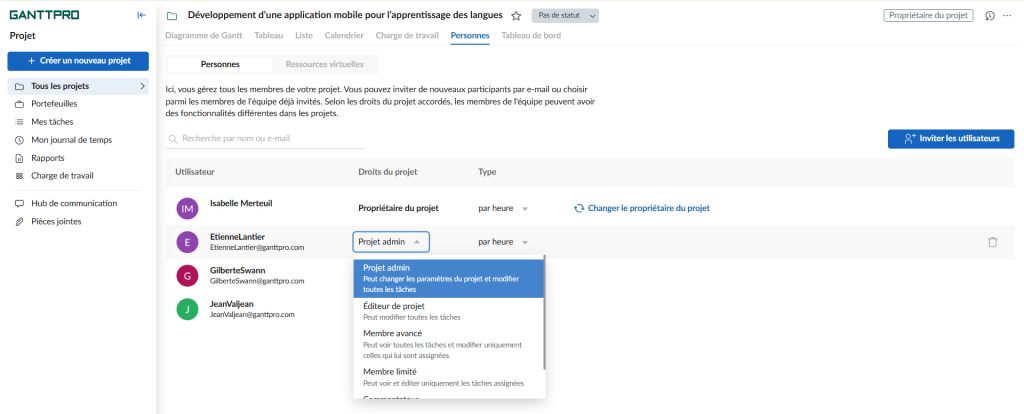The width and height of the screenshot is (1024, 414).
Task: Click the Type column header
Action: (x=487, y=172)
